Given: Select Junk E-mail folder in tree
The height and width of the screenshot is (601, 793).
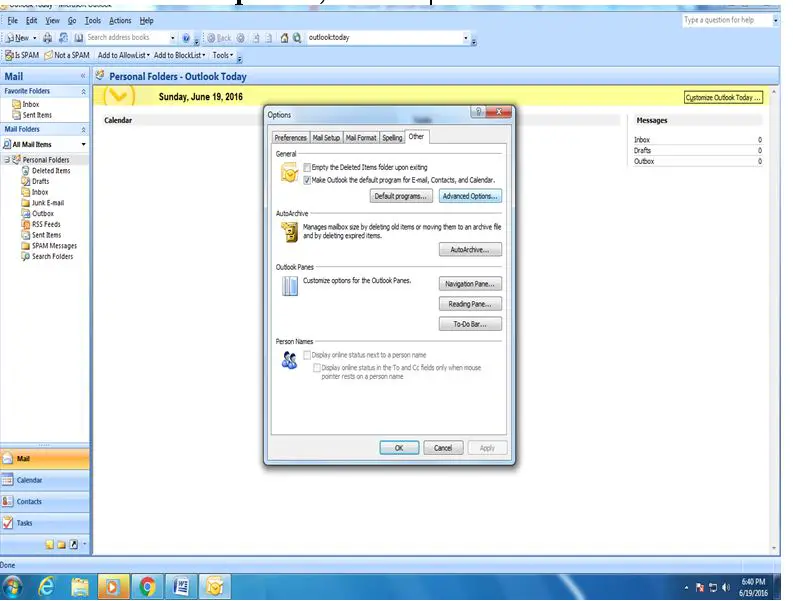Looking at the screenshot, I should coord(48,203).
